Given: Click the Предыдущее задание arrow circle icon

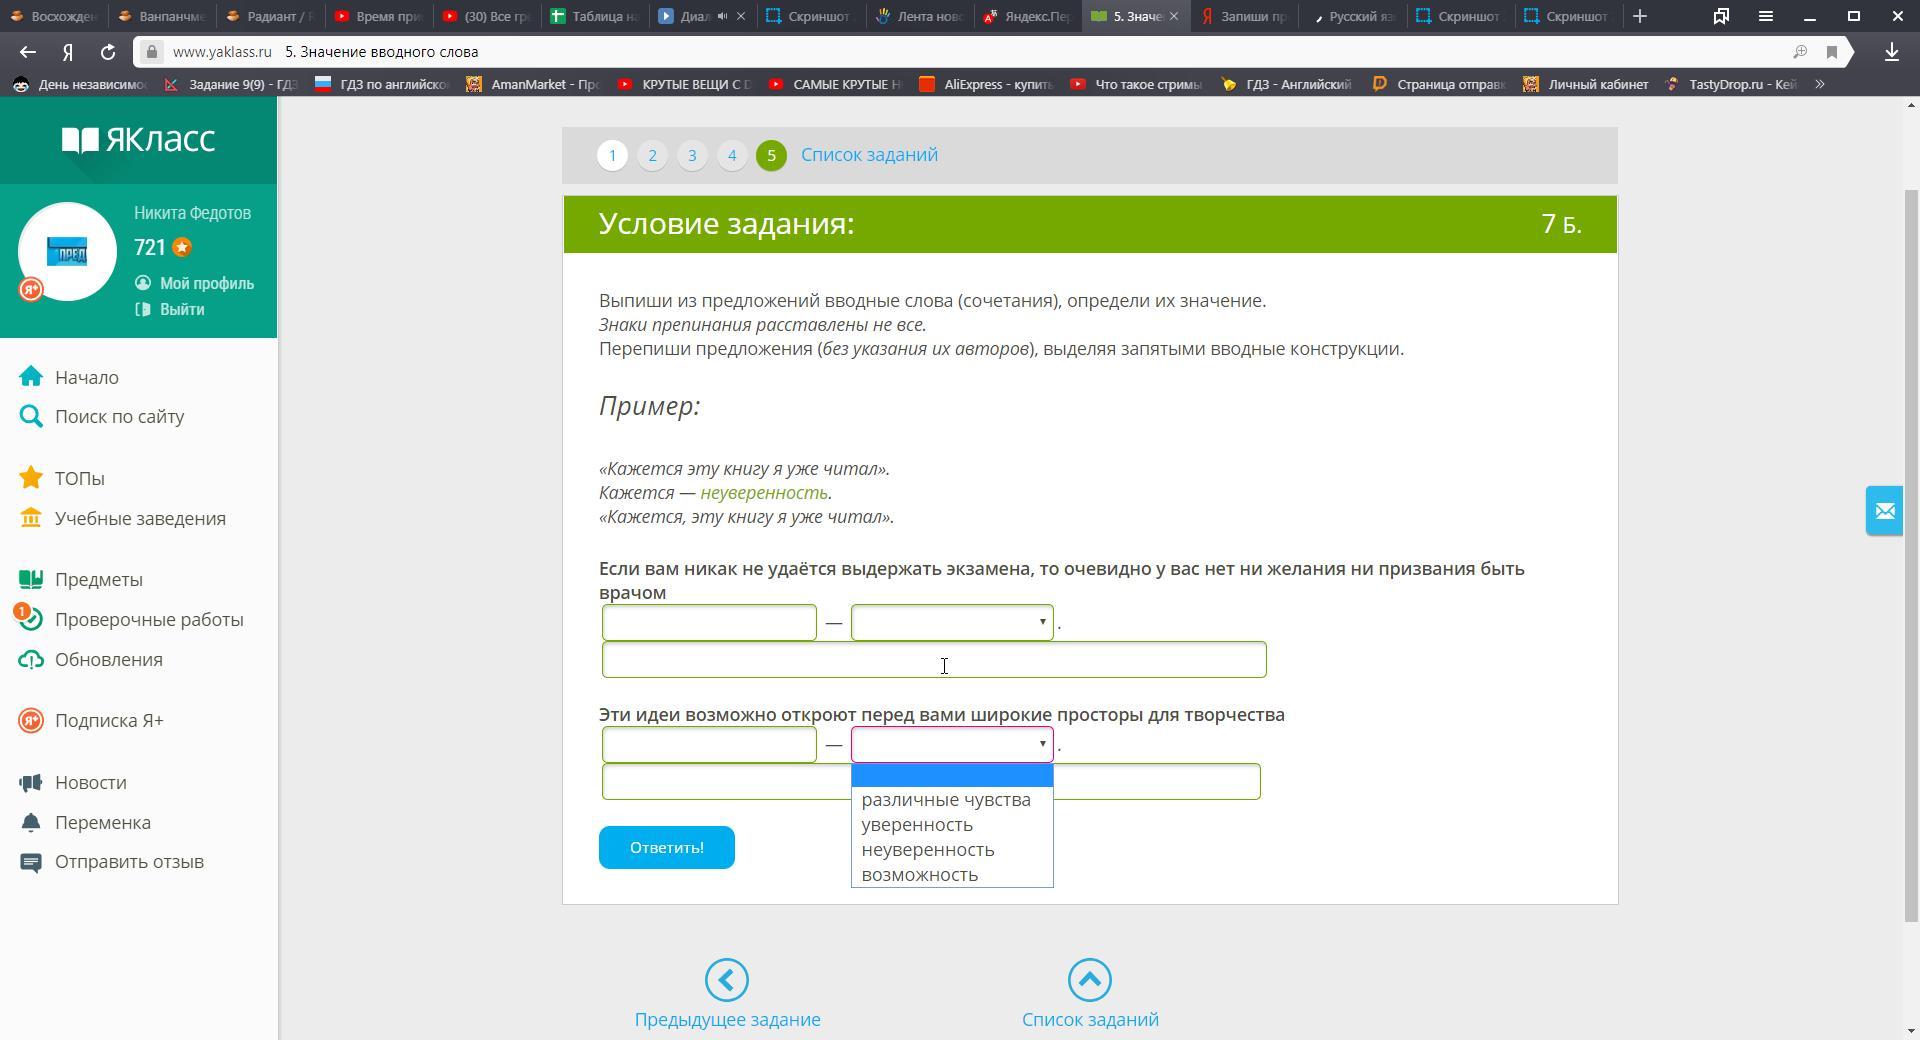Looking at the screenshot, I should coord(727,980).
